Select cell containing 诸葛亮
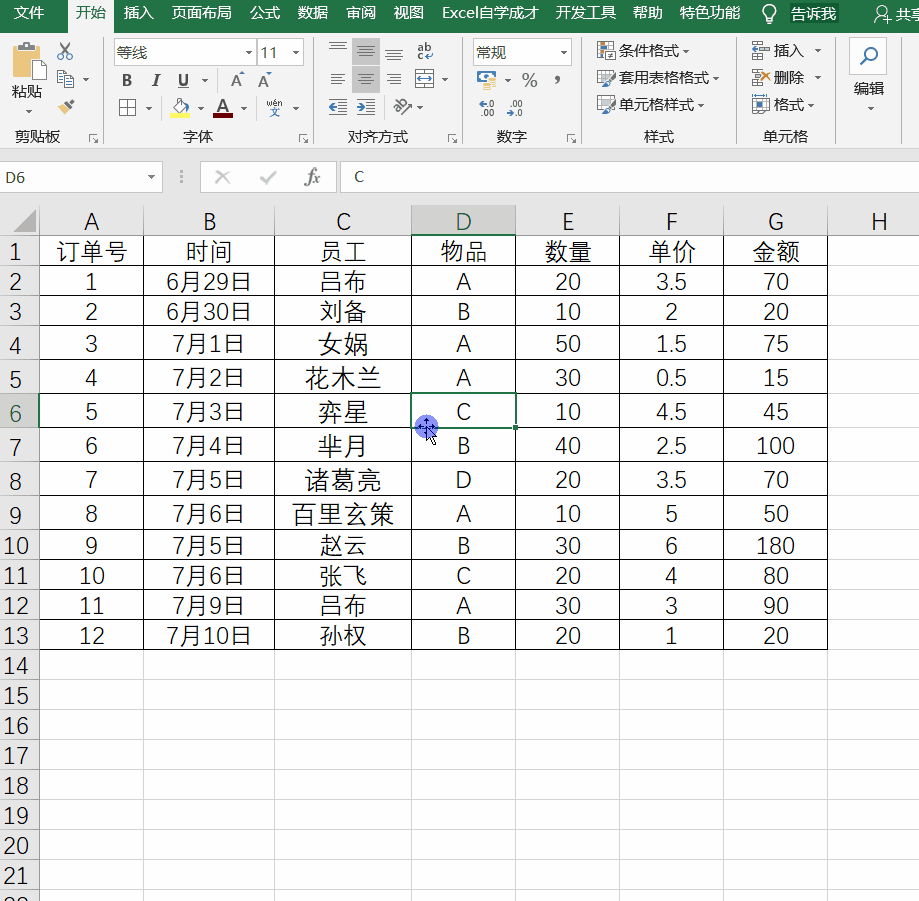This screenshot has width=919, height=901. click(343, 480)
